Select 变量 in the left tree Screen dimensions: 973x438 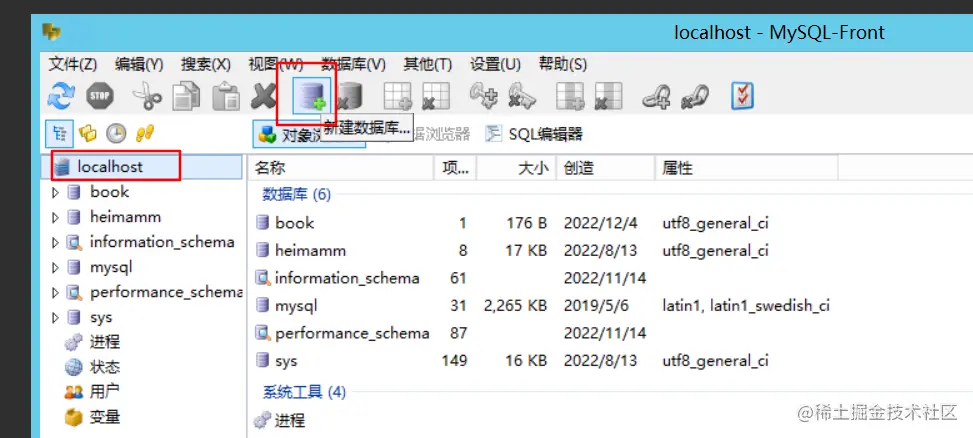(93, 417)
